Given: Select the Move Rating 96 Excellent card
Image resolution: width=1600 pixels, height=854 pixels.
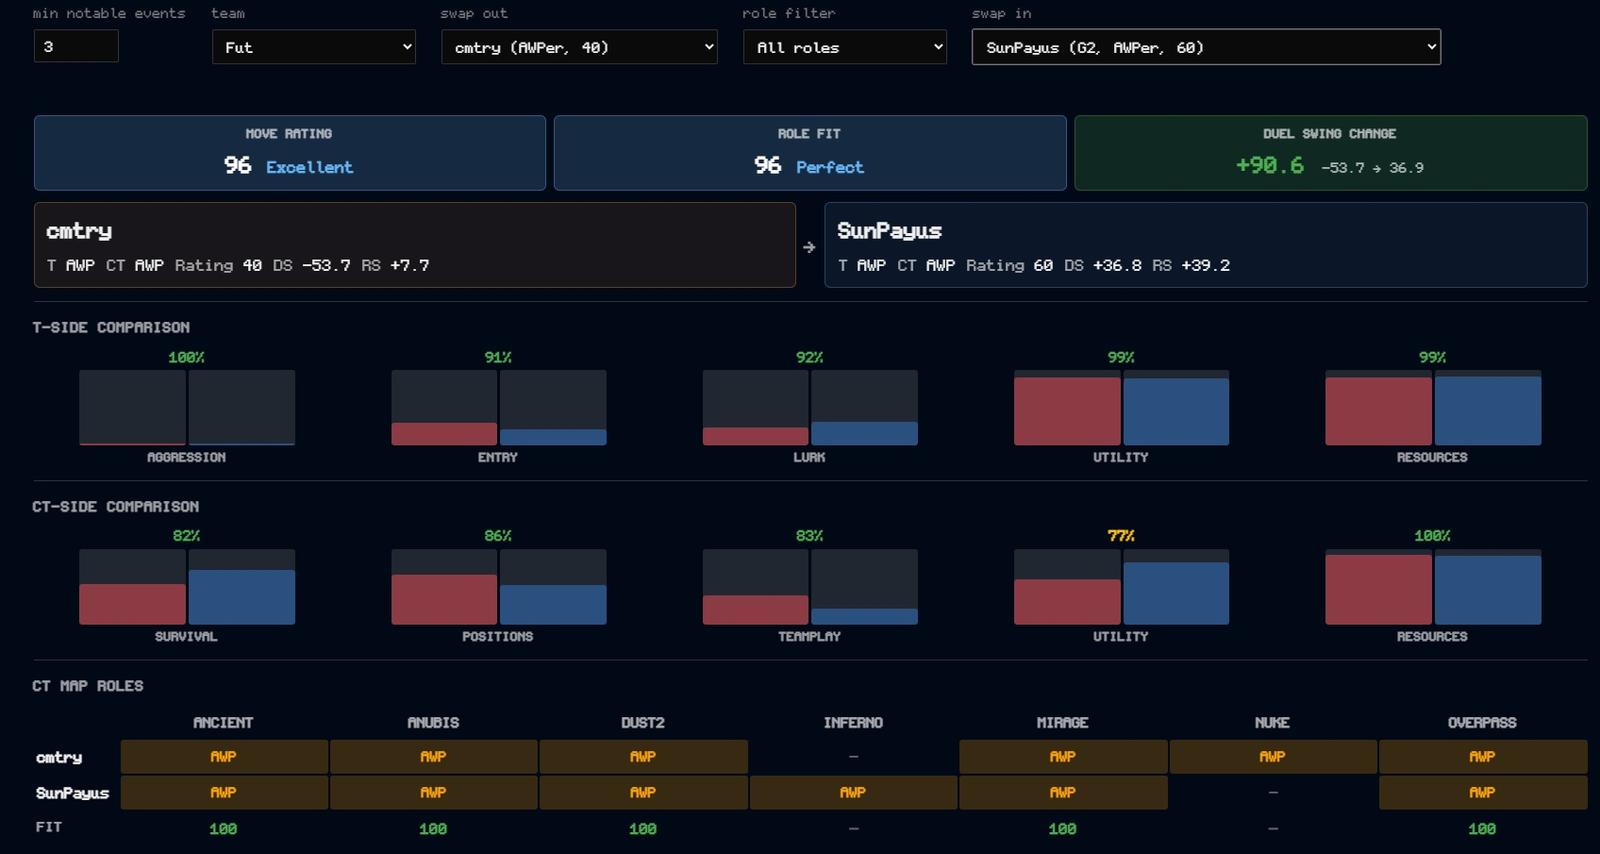Looking at the screenshot, I should click(x=290, y=153).
